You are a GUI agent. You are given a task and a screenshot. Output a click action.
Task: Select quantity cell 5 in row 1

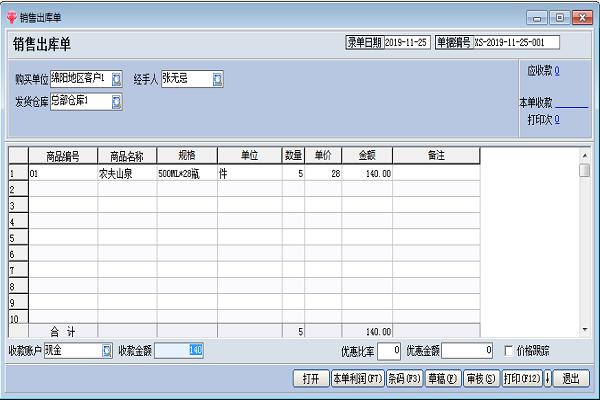click(x=293, y=173)
